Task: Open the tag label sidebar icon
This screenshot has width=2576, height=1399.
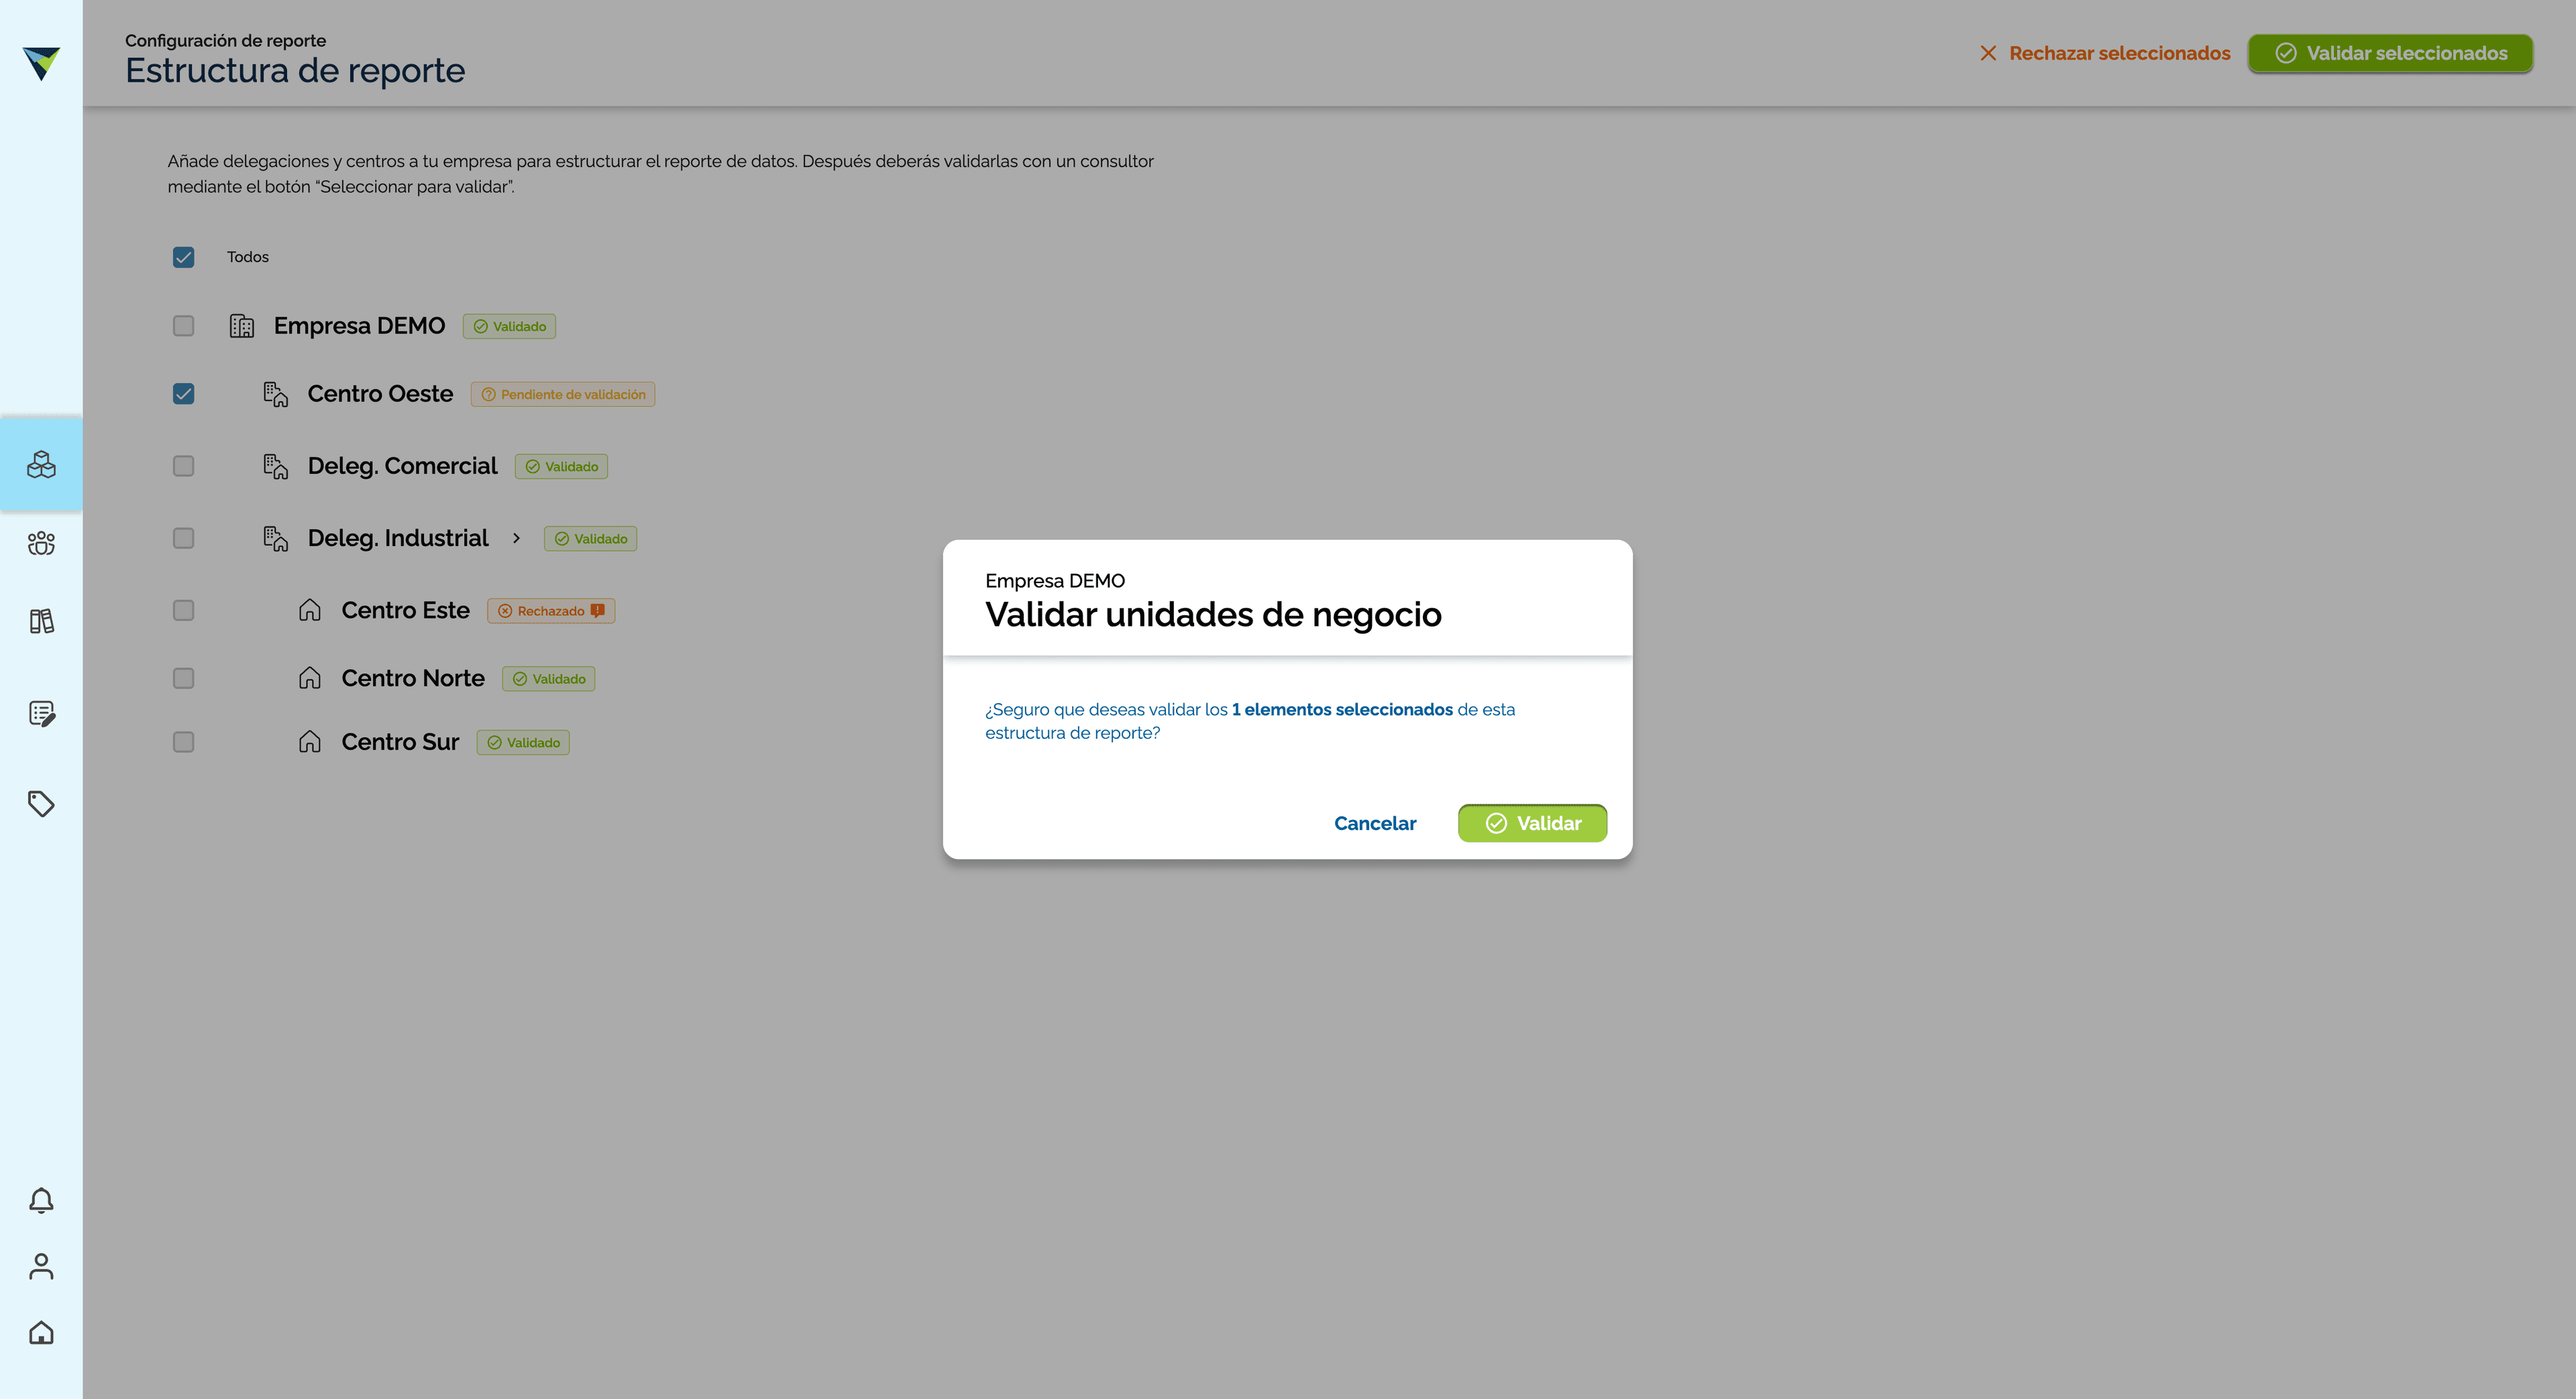Action: tap(41, 803)
